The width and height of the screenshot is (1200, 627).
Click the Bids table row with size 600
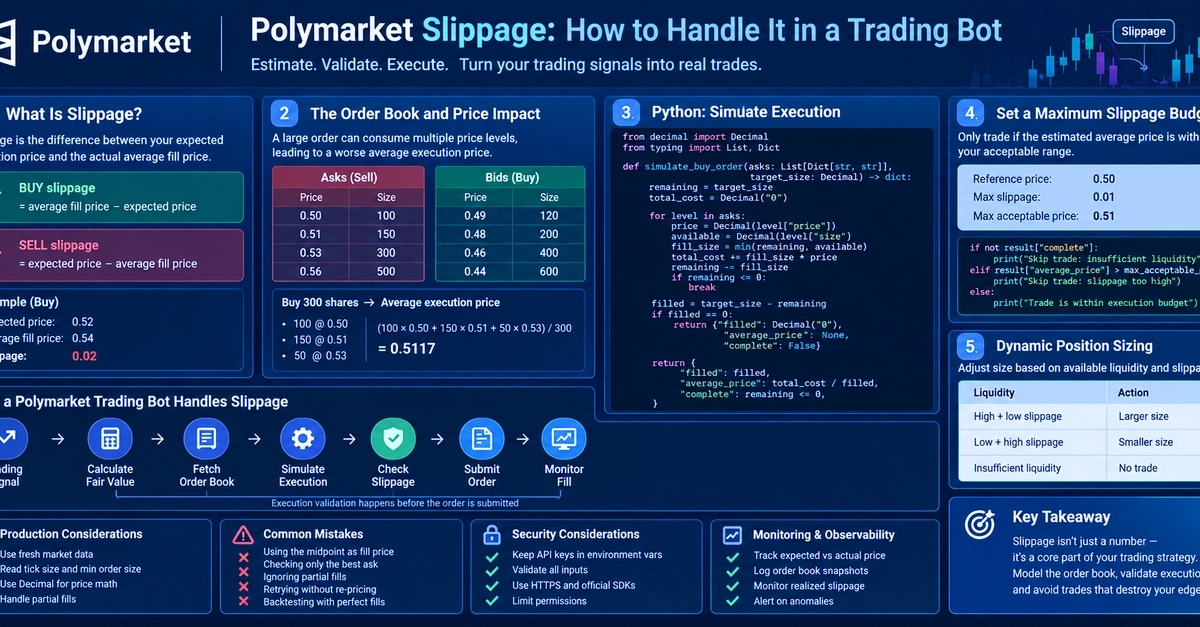pos(510,271)
